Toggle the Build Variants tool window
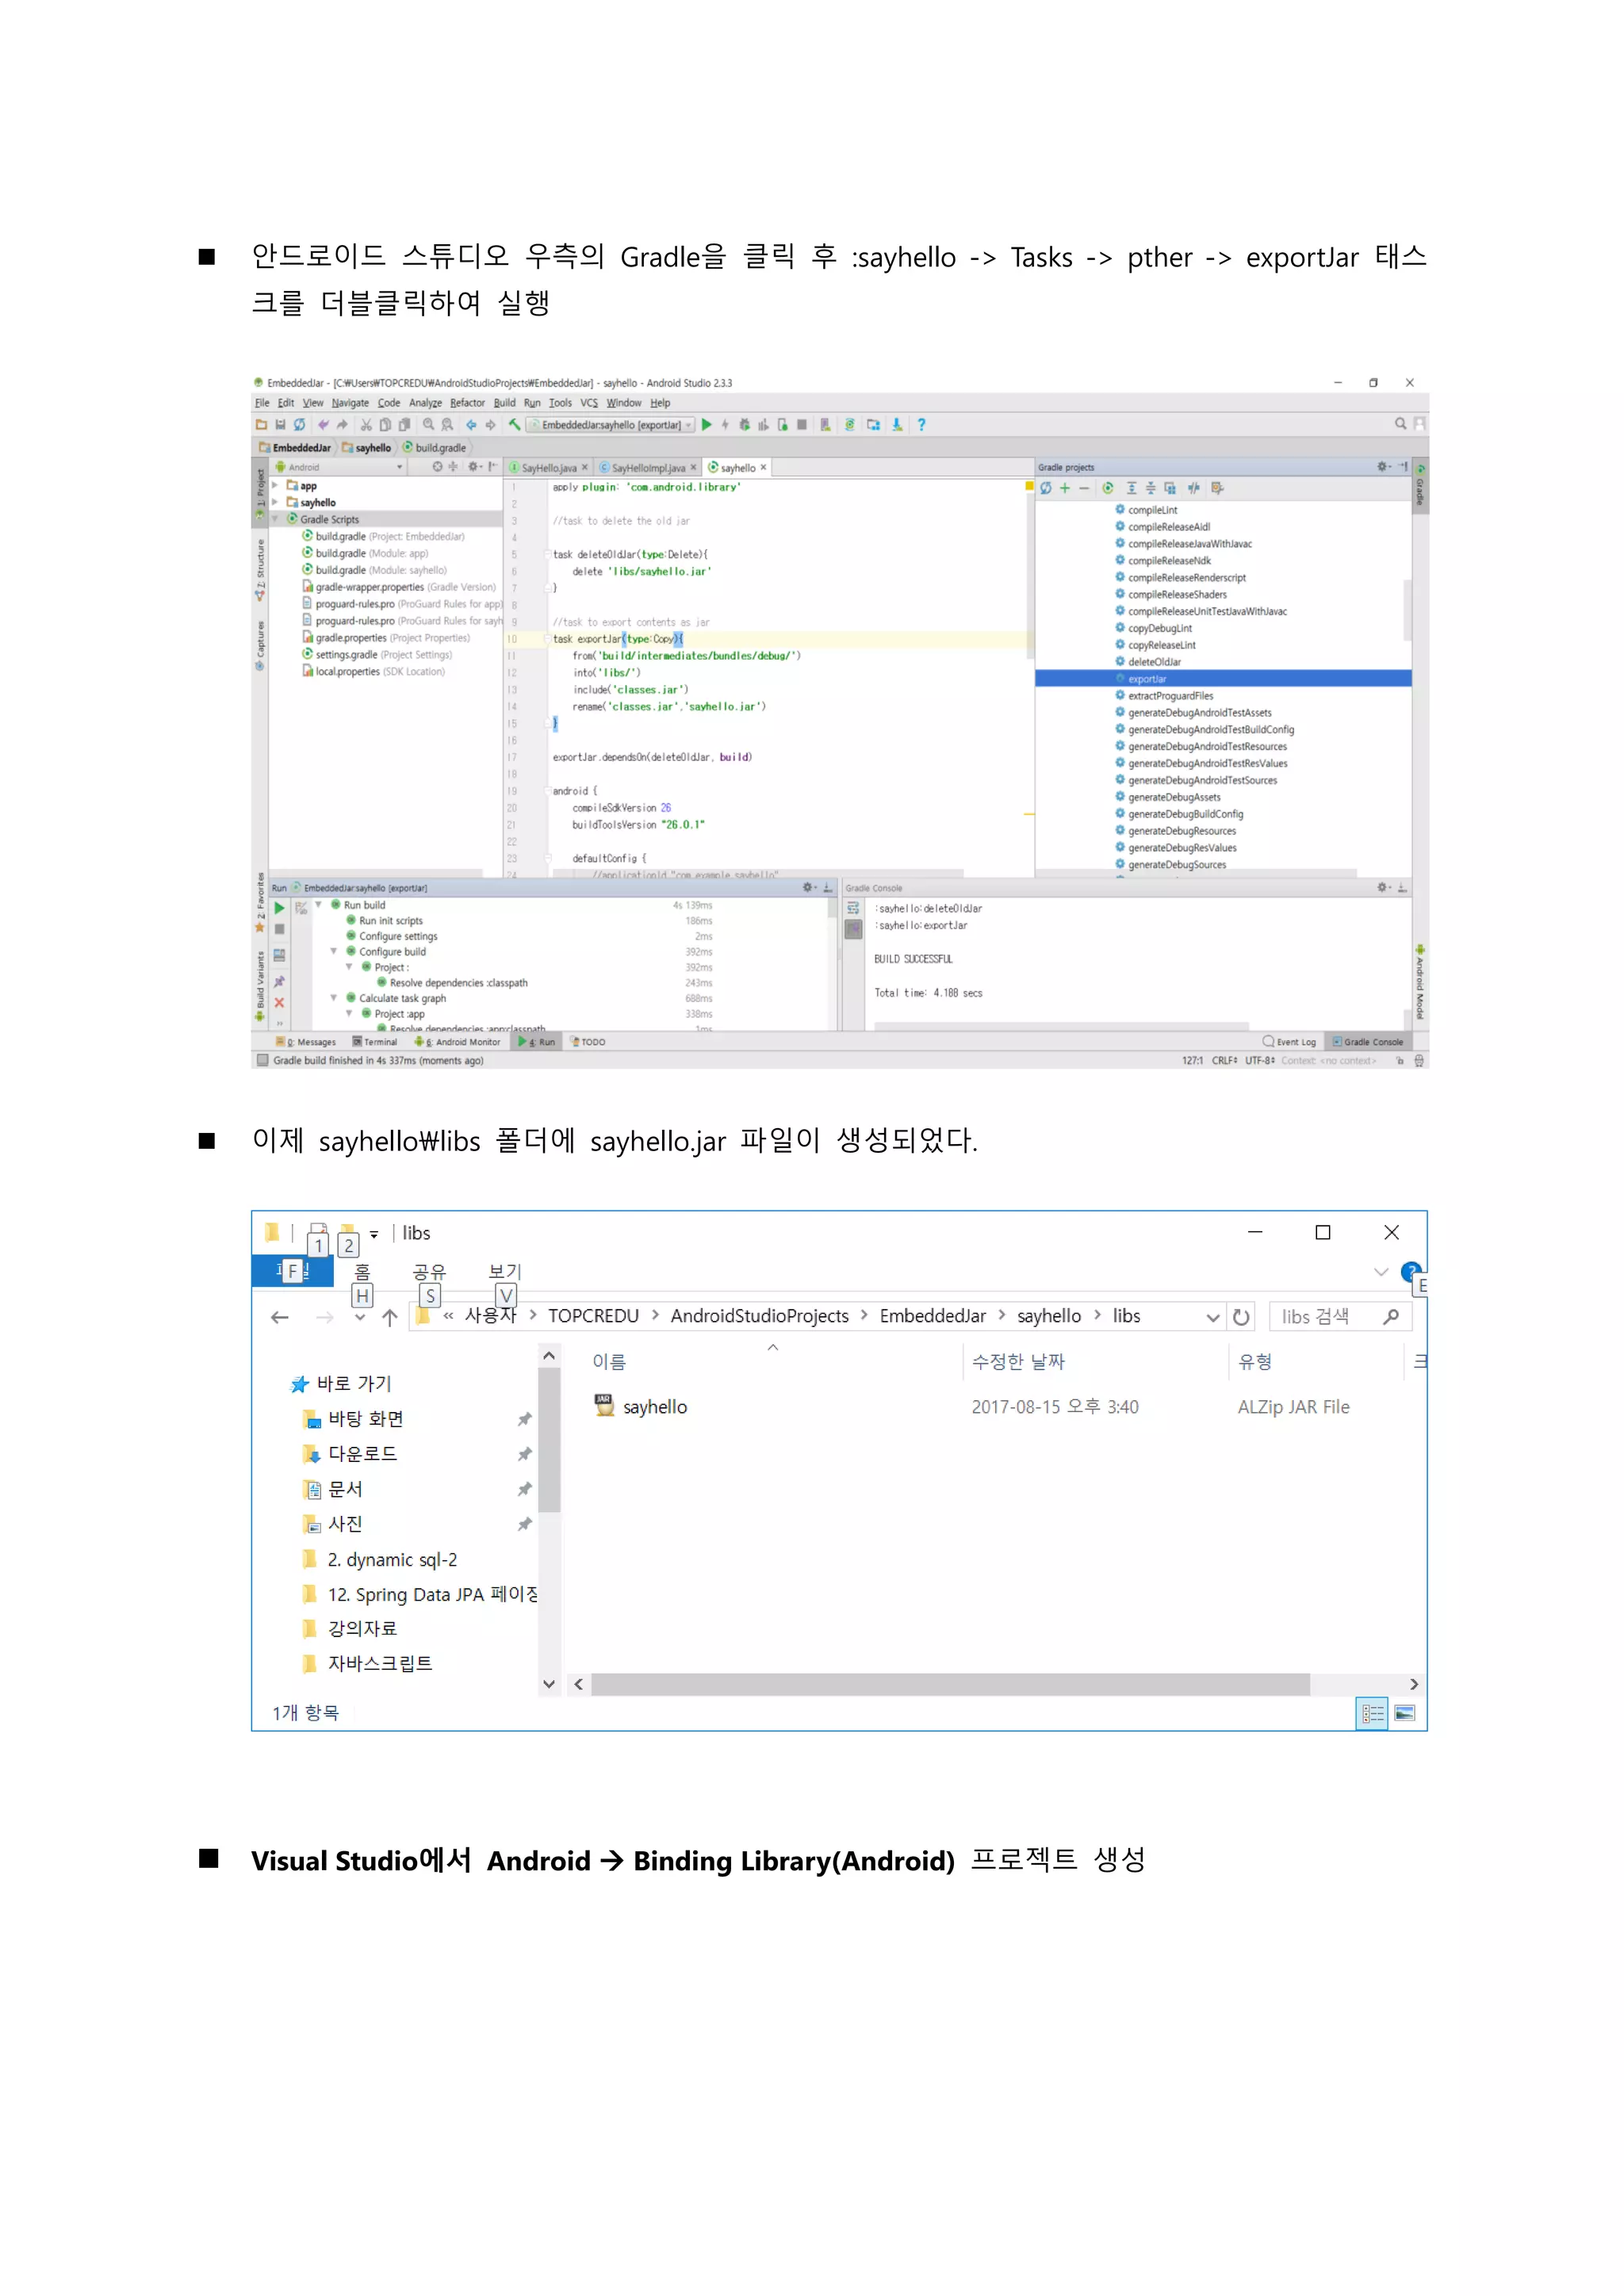1624x2296 pixels. (x=260, y=985)
